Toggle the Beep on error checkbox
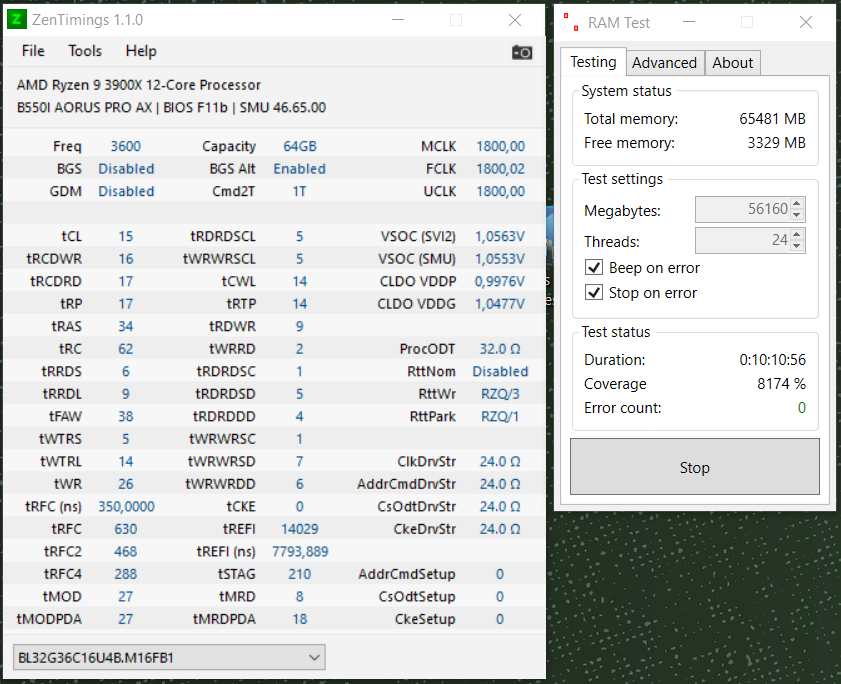Image resolution: width=841 pixels, height=684 pixels. 594,267
